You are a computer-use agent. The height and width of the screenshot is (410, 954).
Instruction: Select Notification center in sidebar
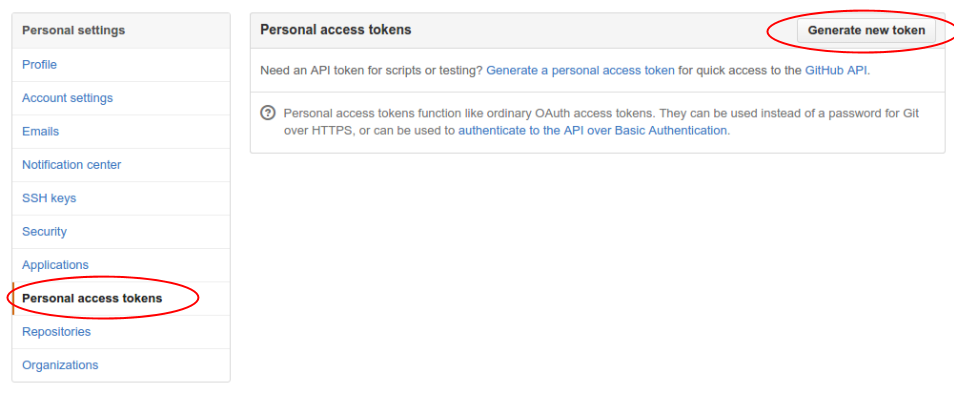pos(71,165)
